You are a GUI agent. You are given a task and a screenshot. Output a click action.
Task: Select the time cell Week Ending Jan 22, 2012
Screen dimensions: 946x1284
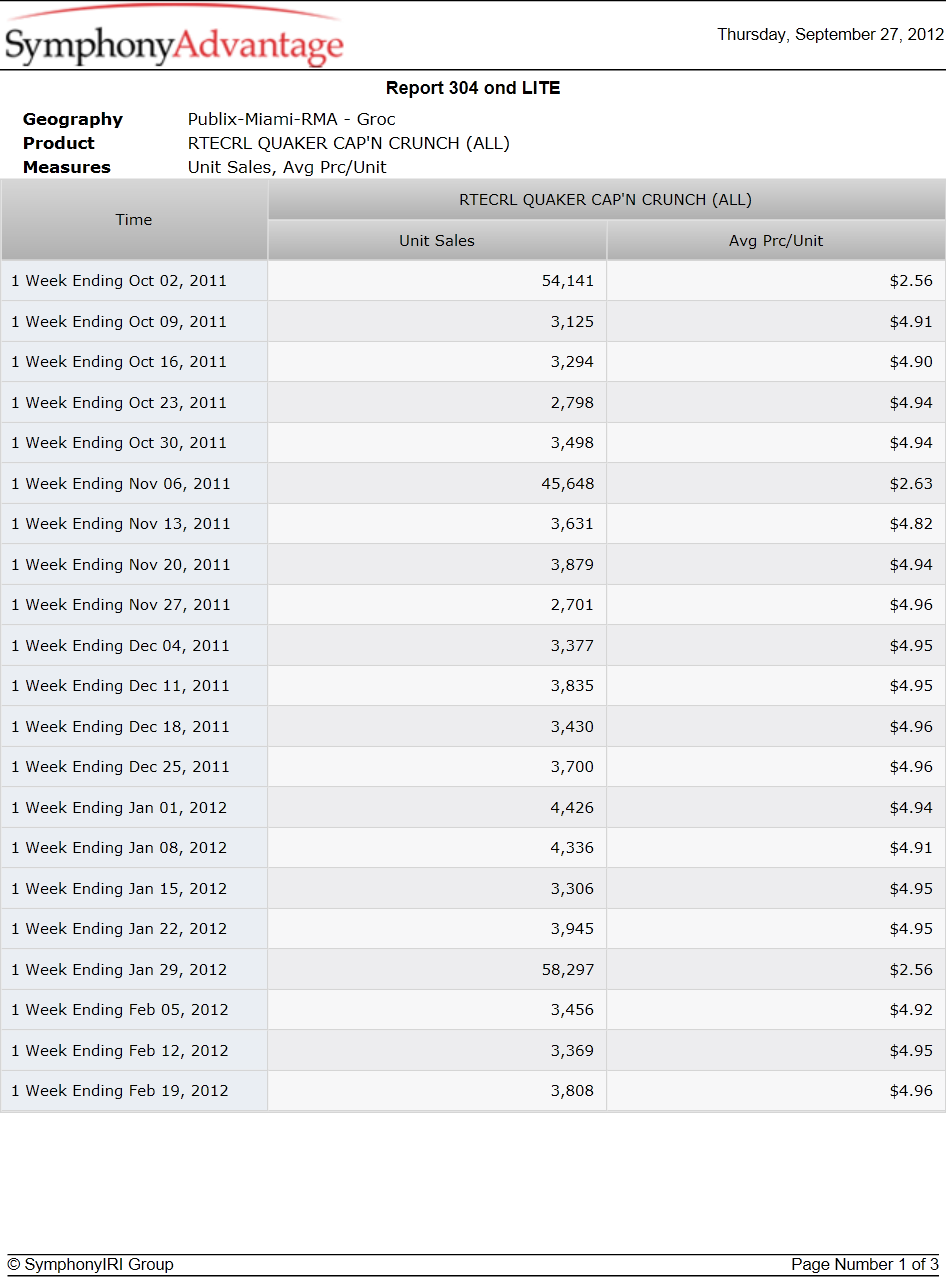tap(134, 929)
